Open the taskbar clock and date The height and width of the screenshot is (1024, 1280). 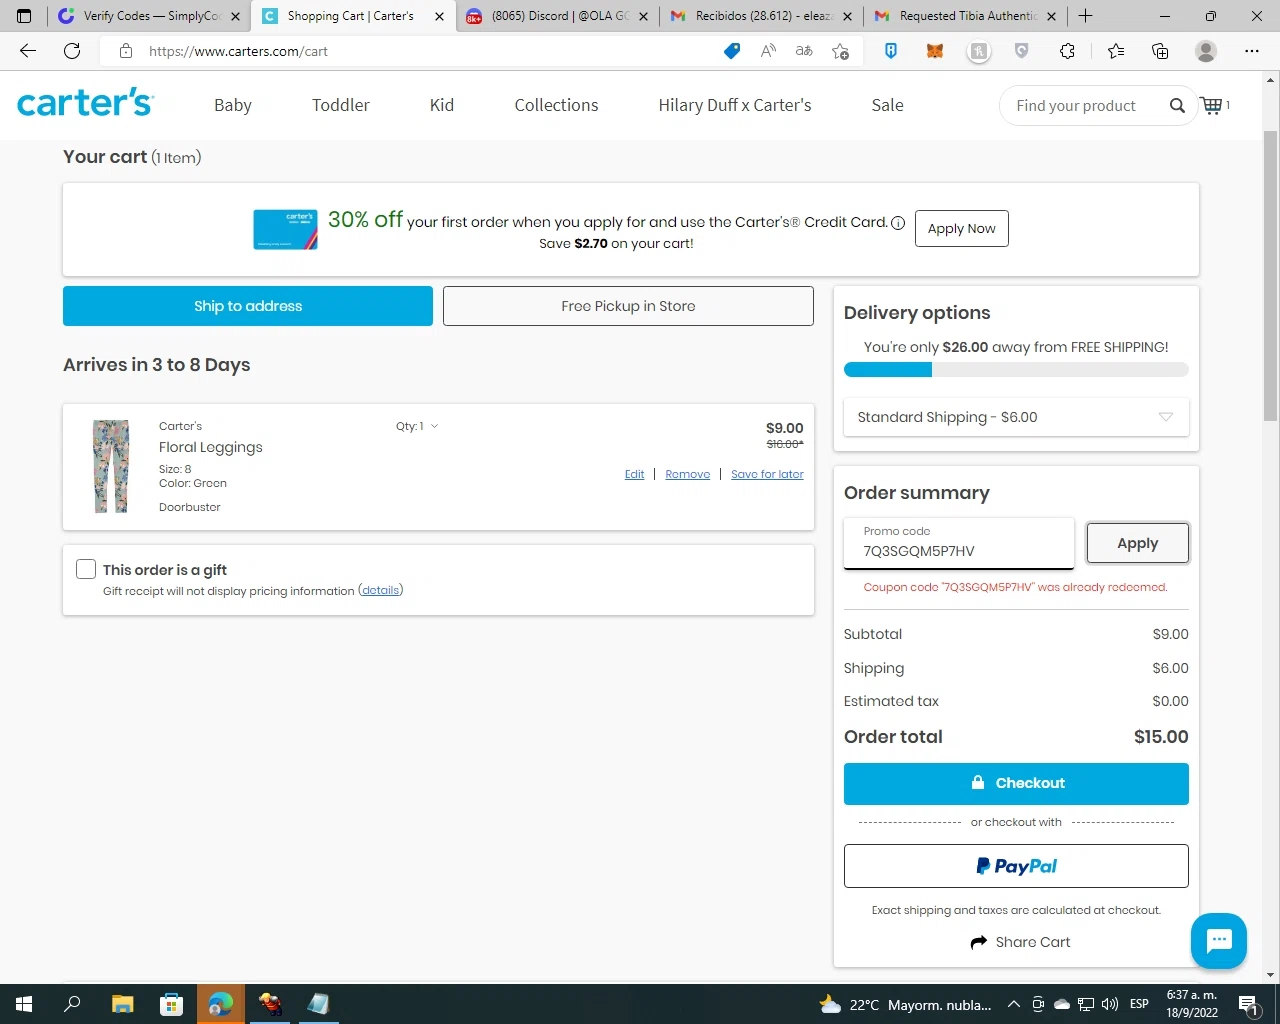(1192, 1004)
